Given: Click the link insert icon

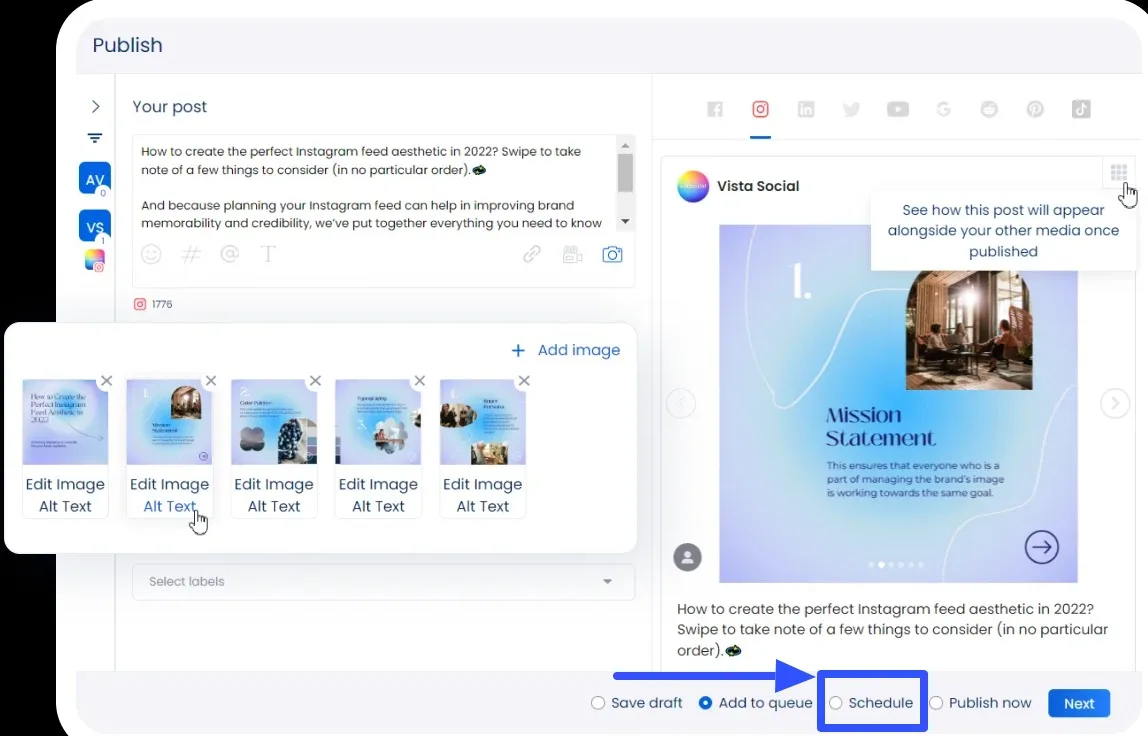Looking at the screenshot, I should 532,255.
